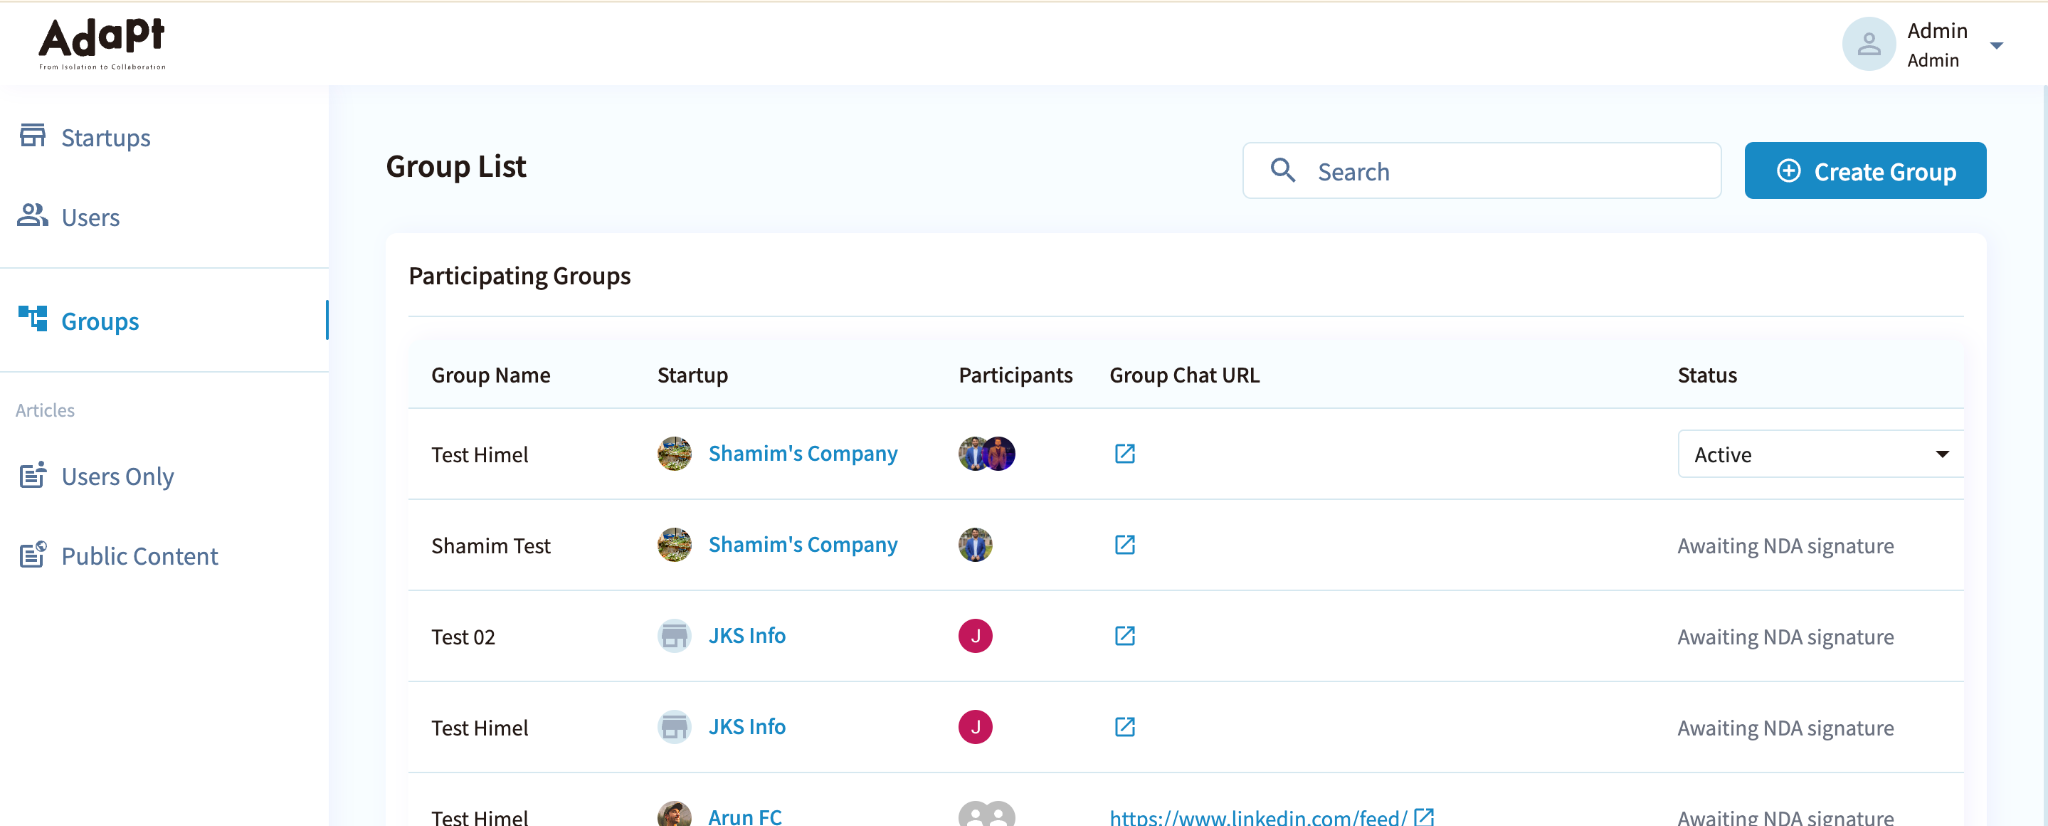Click Awaiting NDA signature in Test 02 row
Viewport: 2048px width, 826px height.
(x=1786, y=637)
